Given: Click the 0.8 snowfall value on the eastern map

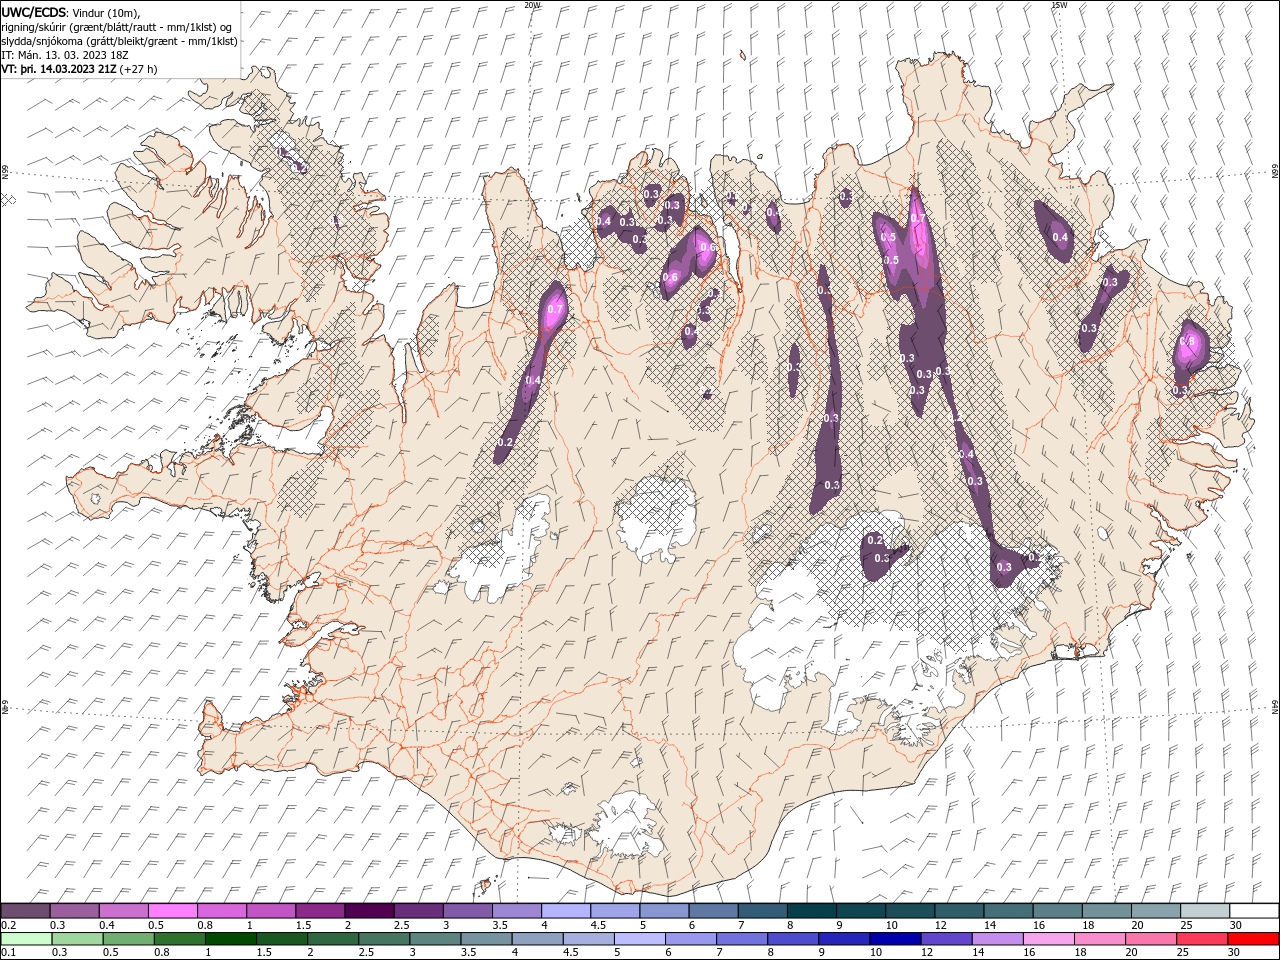Looking at the screenshot, I should (x=1187, y=341).
